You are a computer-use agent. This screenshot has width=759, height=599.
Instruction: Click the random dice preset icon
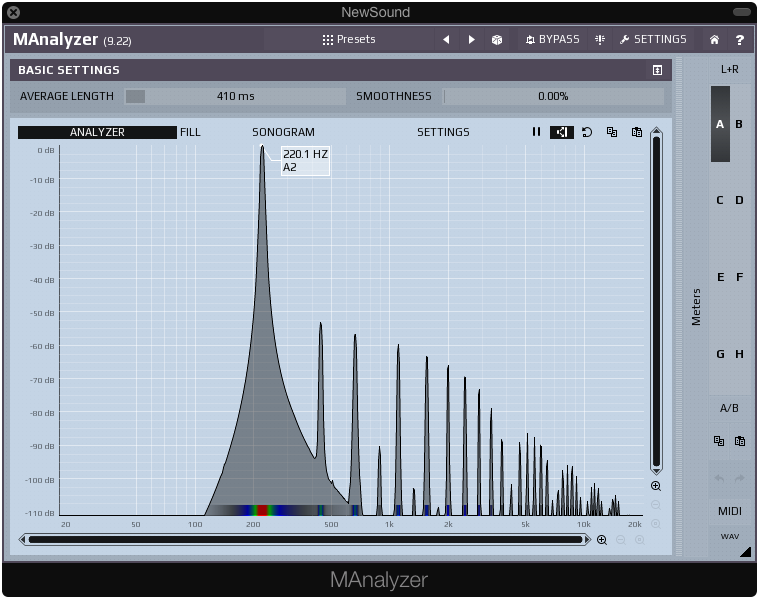coord(497,40)
